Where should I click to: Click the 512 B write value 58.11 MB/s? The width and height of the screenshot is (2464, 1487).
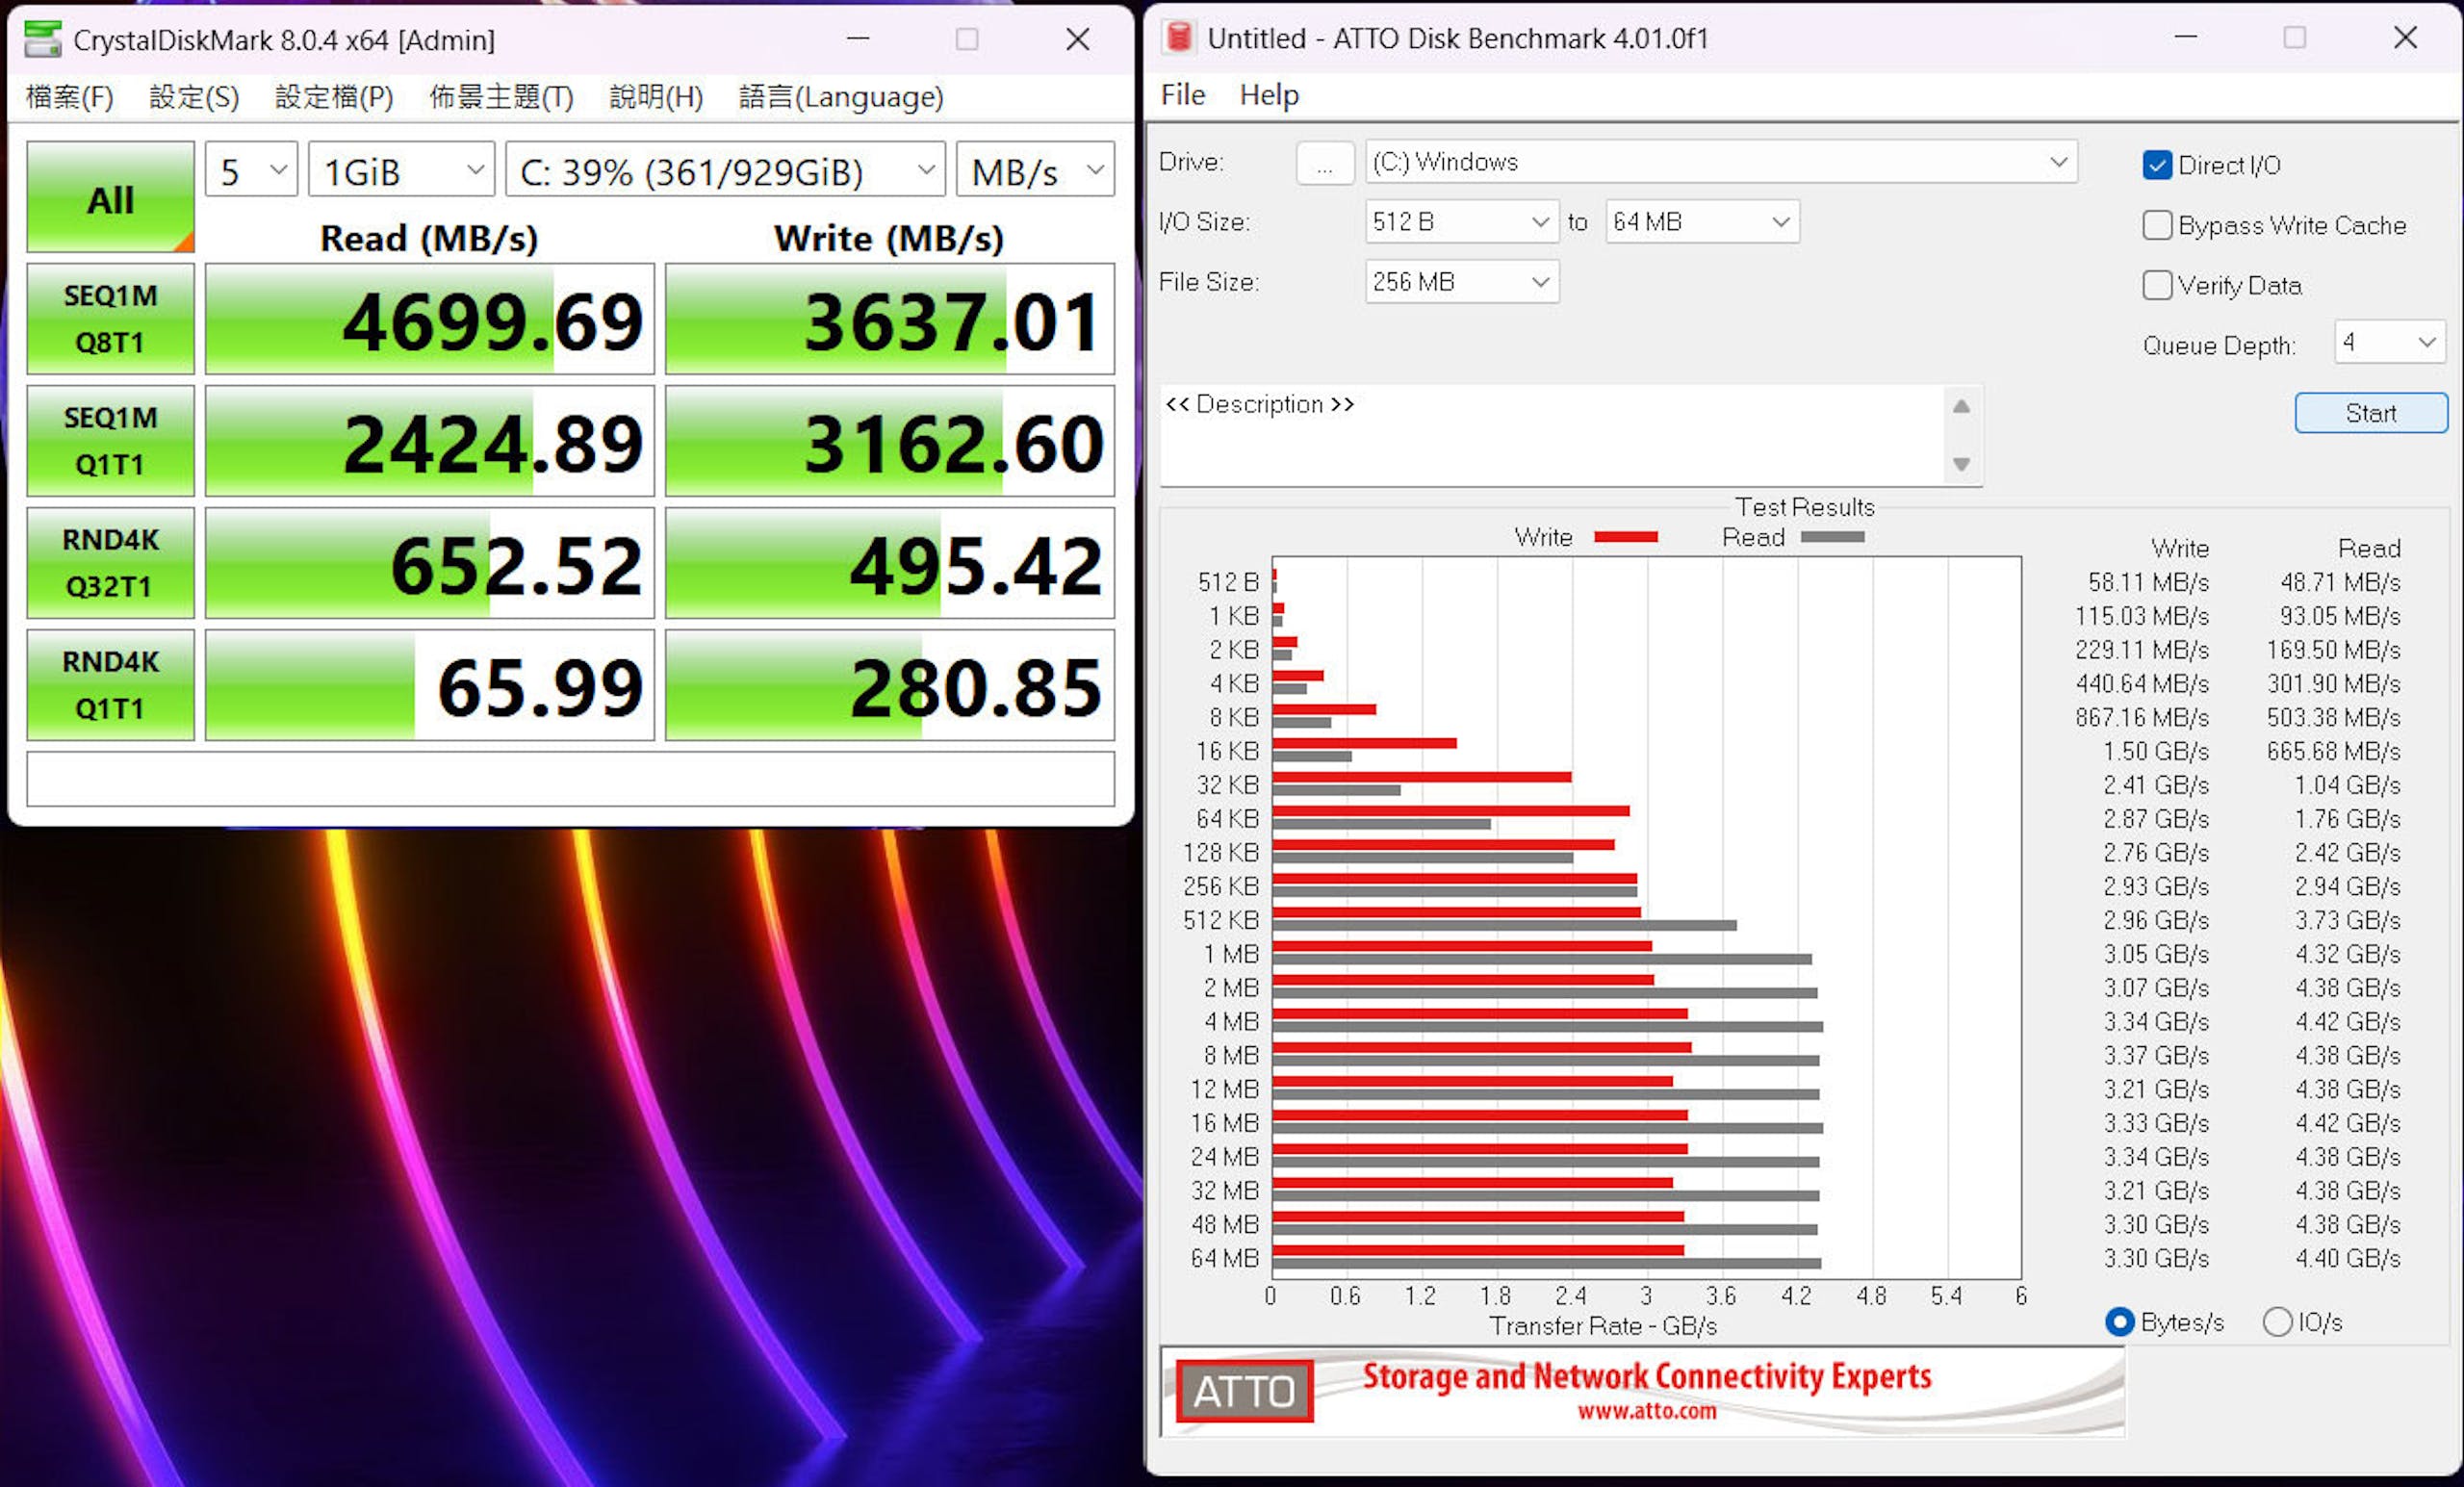pyautogui.click(x=2148, y=582)
